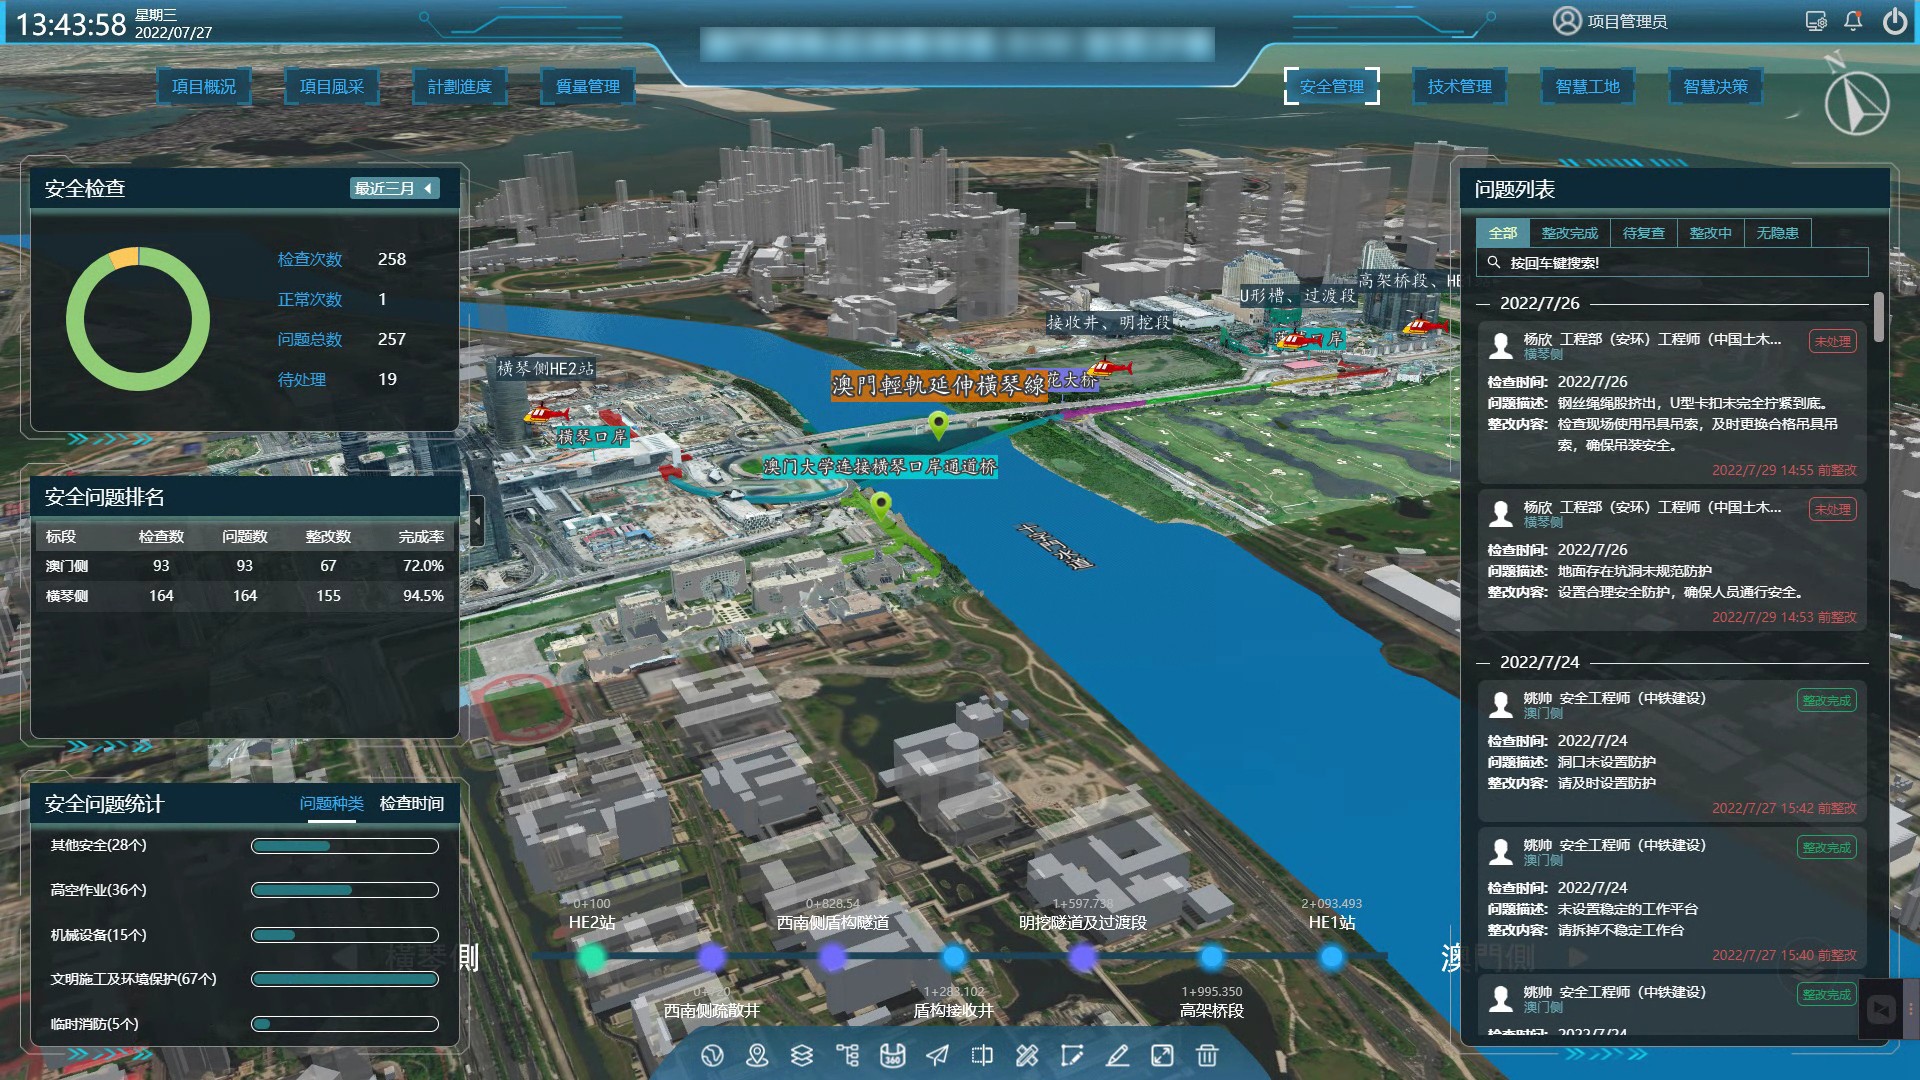Viewport: 1920px width, 1080px height.
Task: Switch statistics to 检查时间 view
Action: 411,803
